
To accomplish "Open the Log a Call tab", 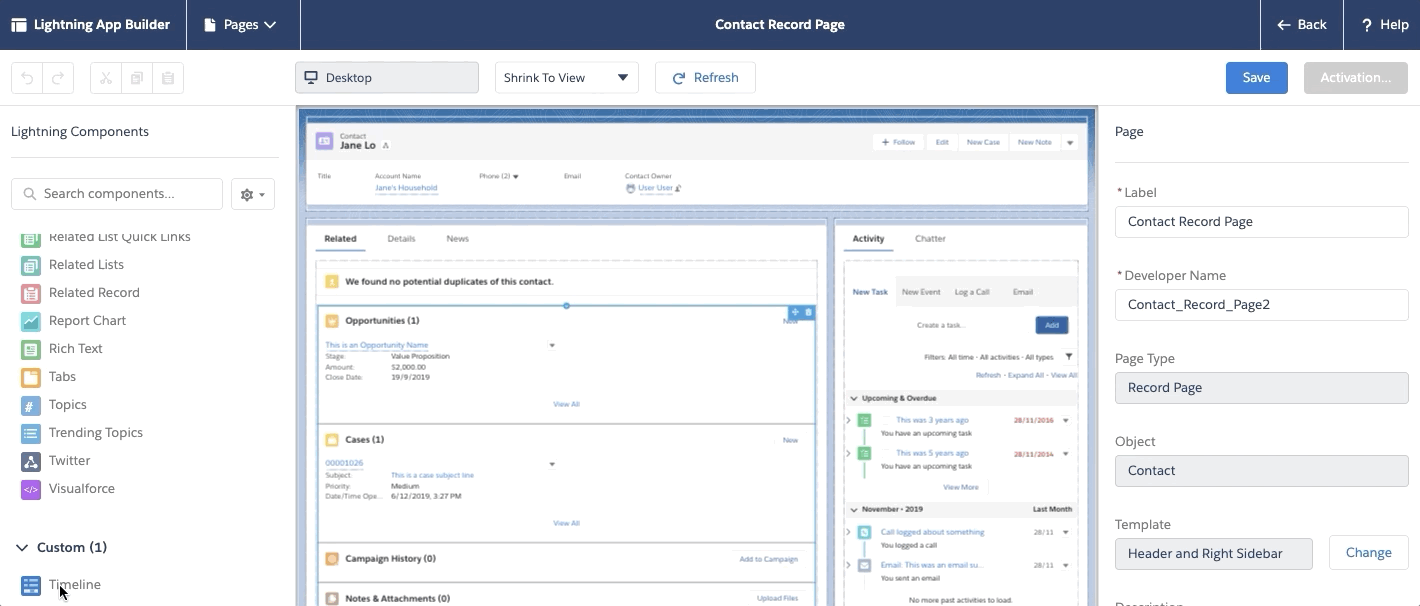I will (x=971, y=292).
